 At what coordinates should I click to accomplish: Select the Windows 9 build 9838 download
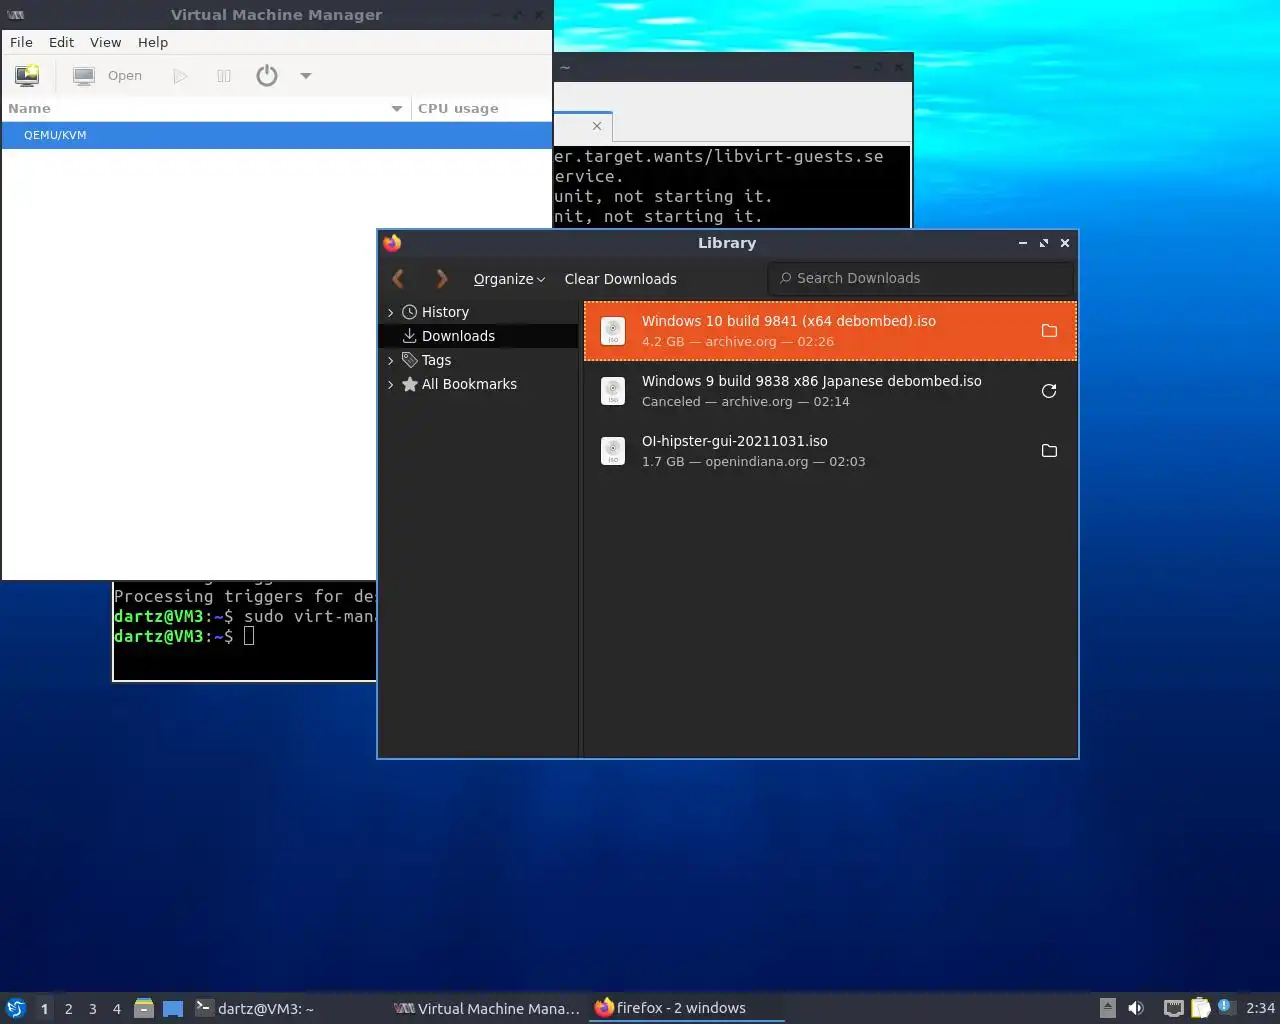(830, 391)
